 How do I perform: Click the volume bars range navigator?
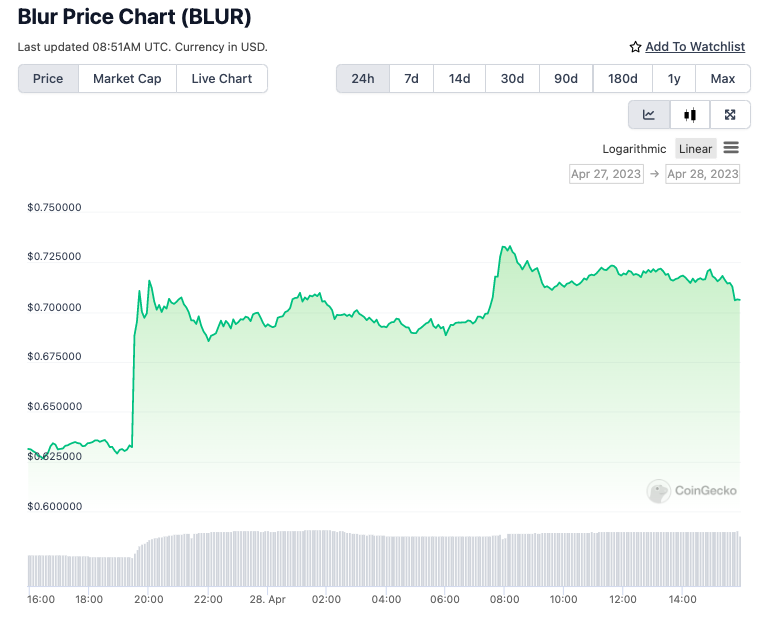(x=384, y=559)
